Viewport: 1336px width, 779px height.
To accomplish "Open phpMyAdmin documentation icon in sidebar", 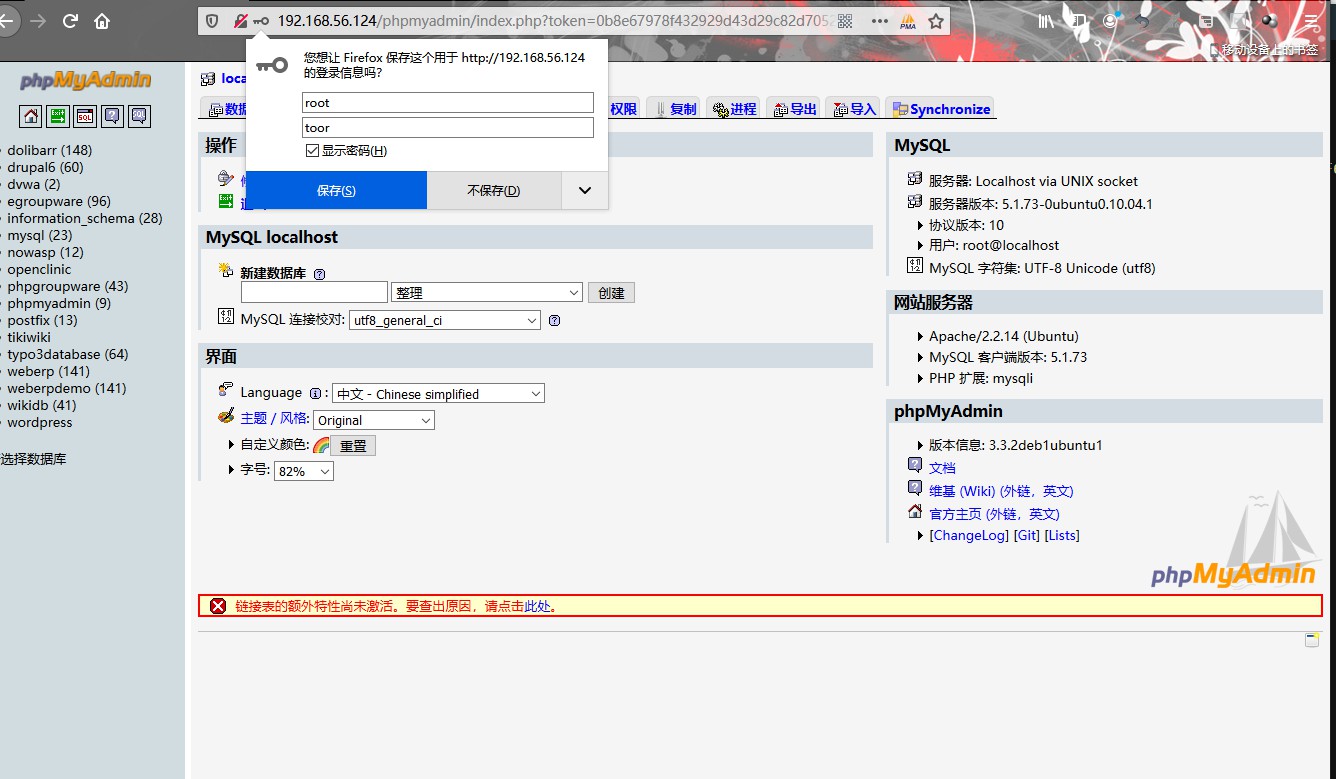I will click(x=112, y=116).
